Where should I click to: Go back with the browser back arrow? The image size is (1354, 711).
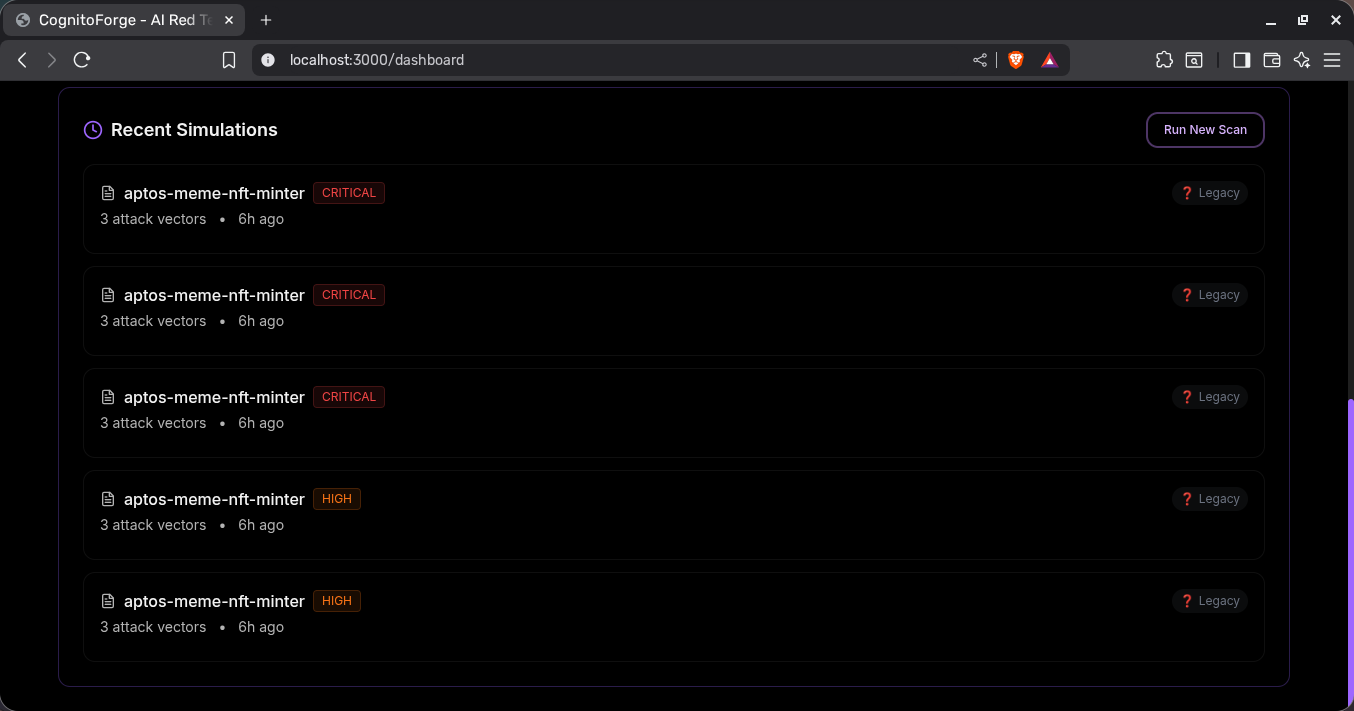[x=22, y=60]
